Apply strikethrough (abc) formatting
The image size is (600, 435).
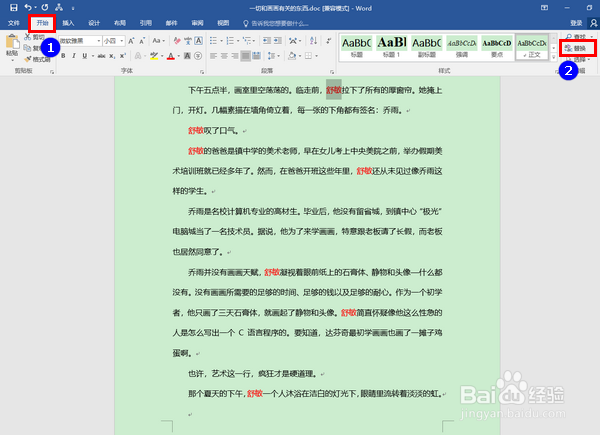(x=101, y=56)
